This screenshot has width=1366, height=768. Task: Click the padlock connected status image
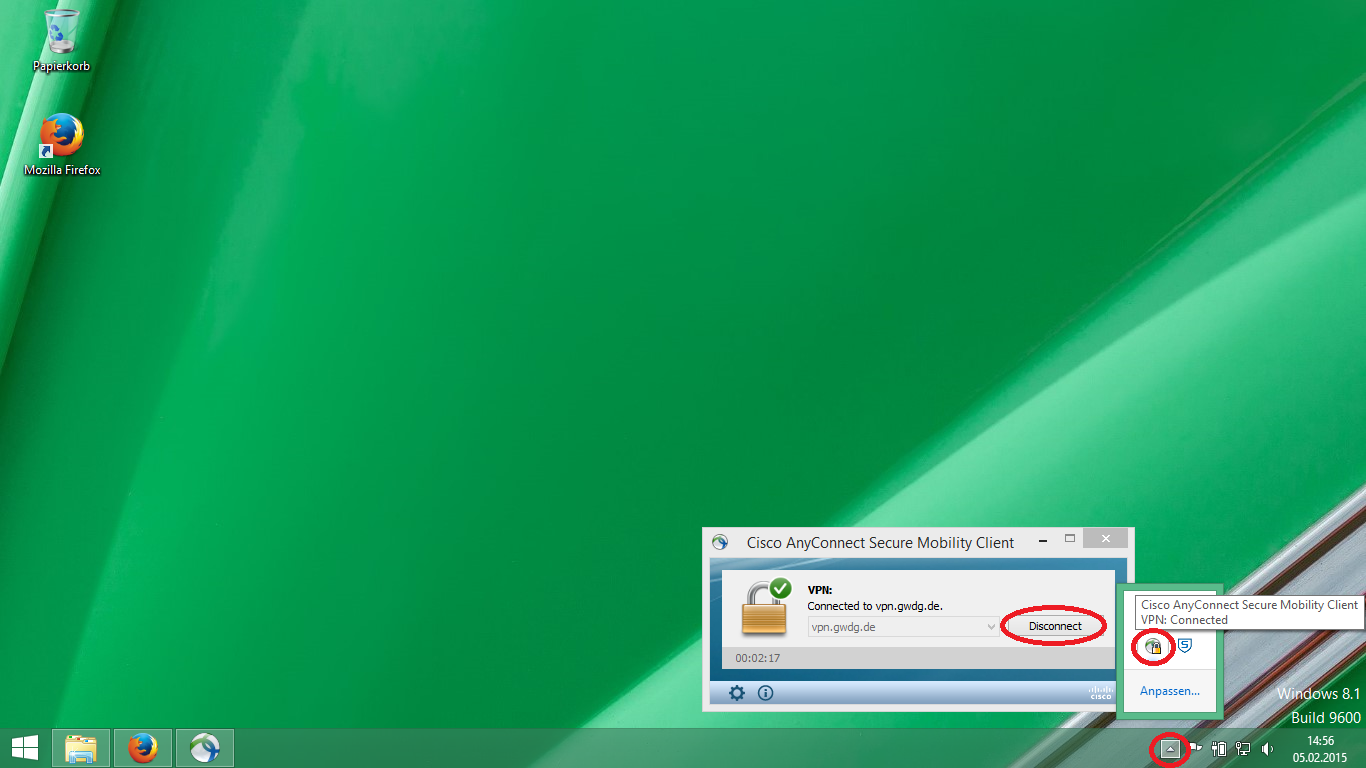tap(766, 606)
